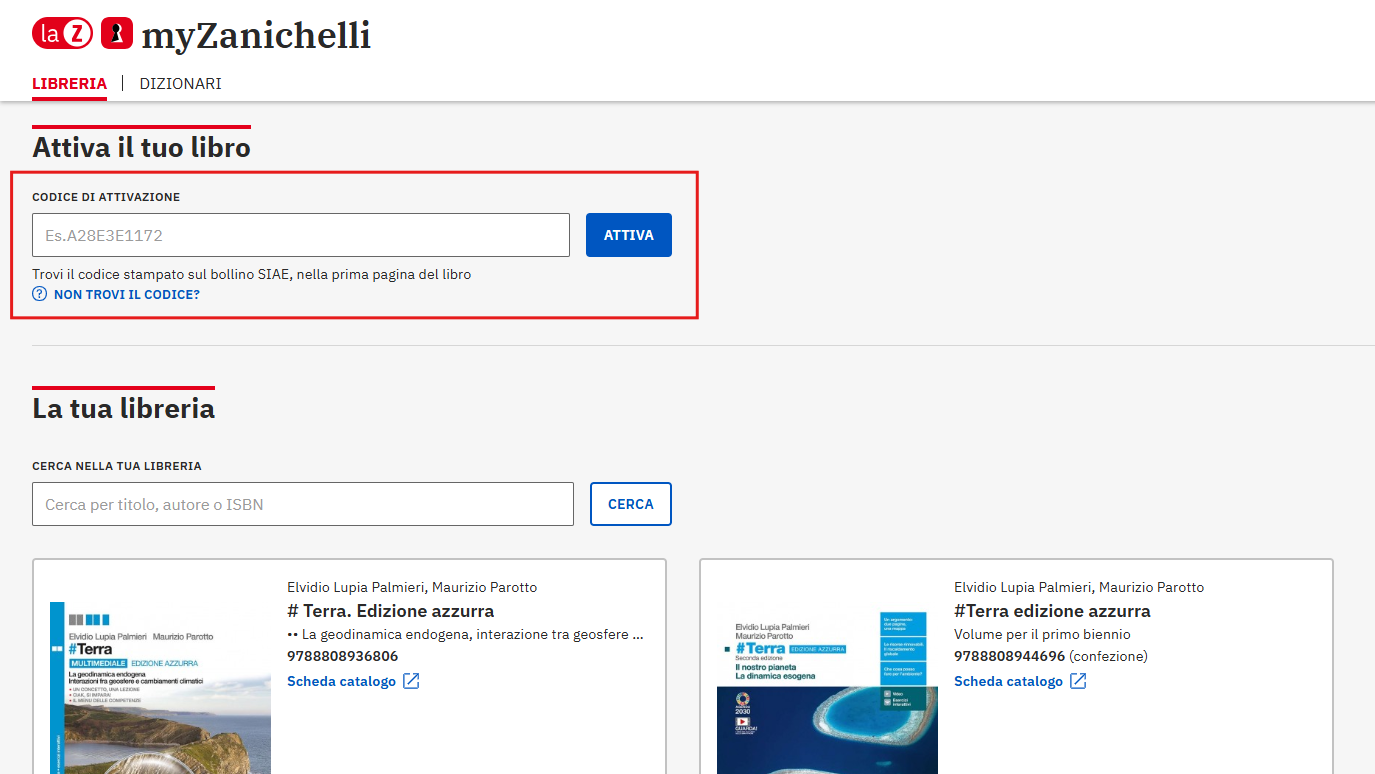Click the 'Trovi il codice stampato' hint text
The height and width of the screenshot is (774, 1375).
click(251, 274)
